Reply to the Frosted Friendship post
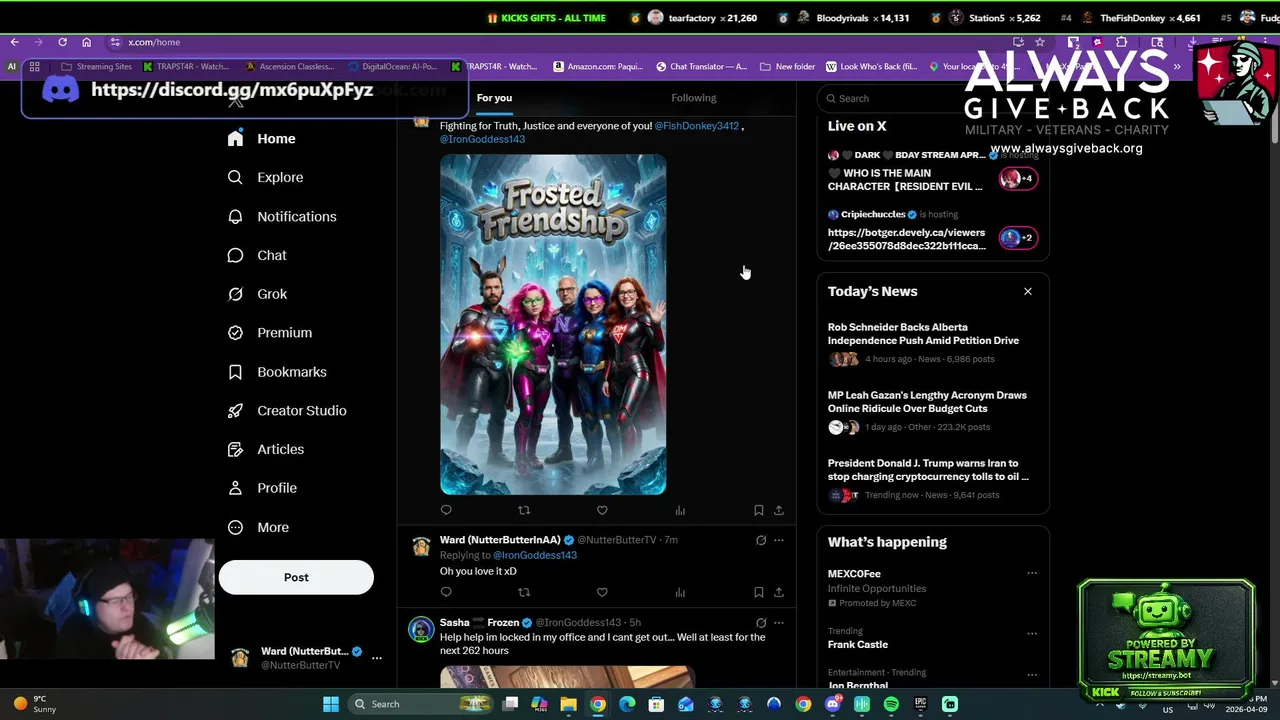Image resolution: width=1280 pixels, height=720 pixels. (446, 511)
